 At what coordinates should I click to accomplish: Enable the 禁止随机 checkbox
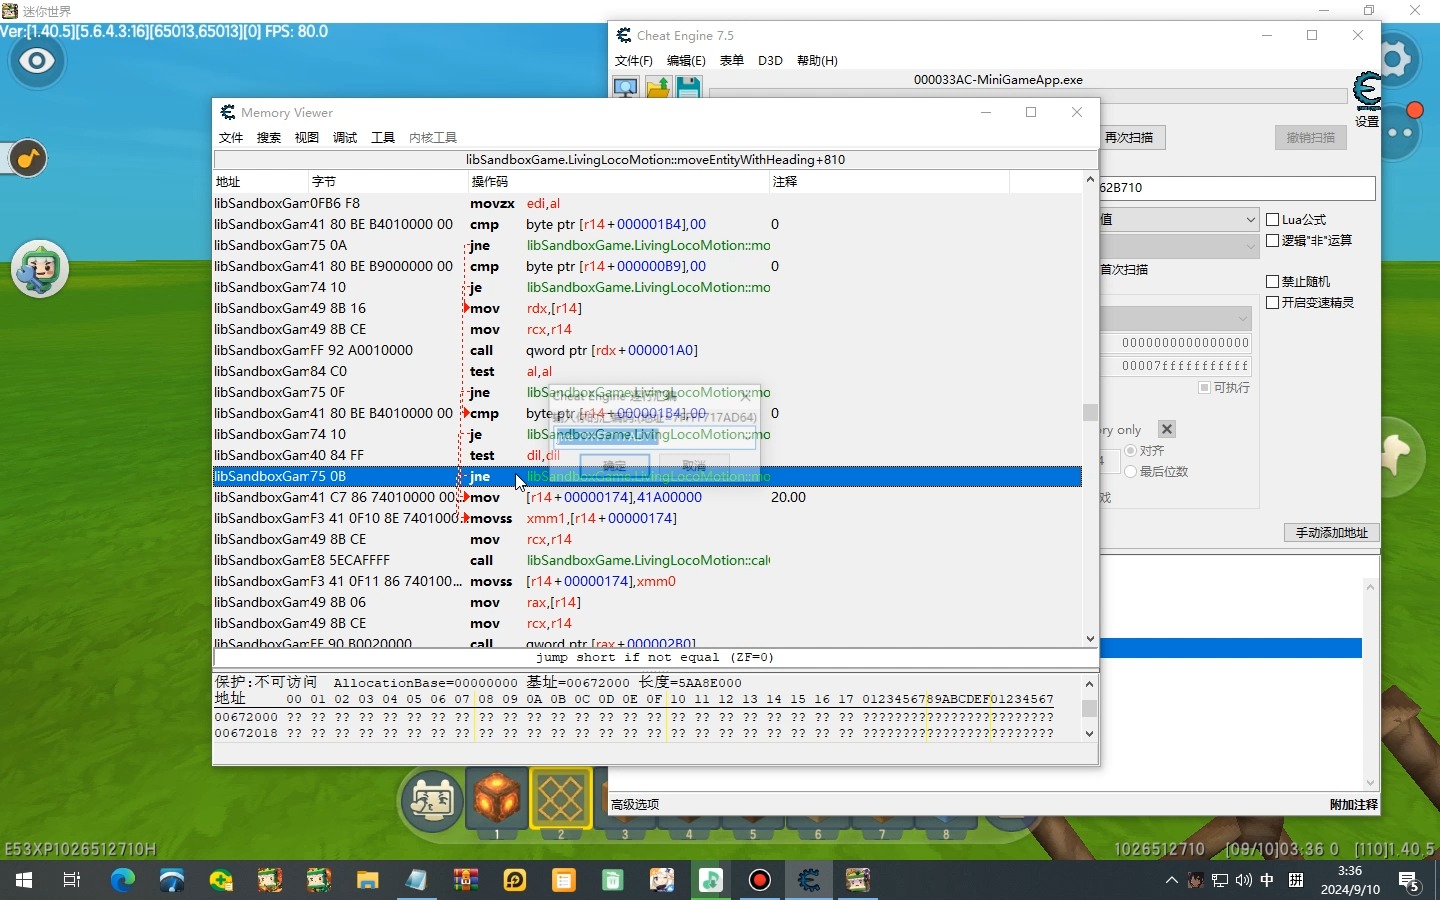(1273, 281)
